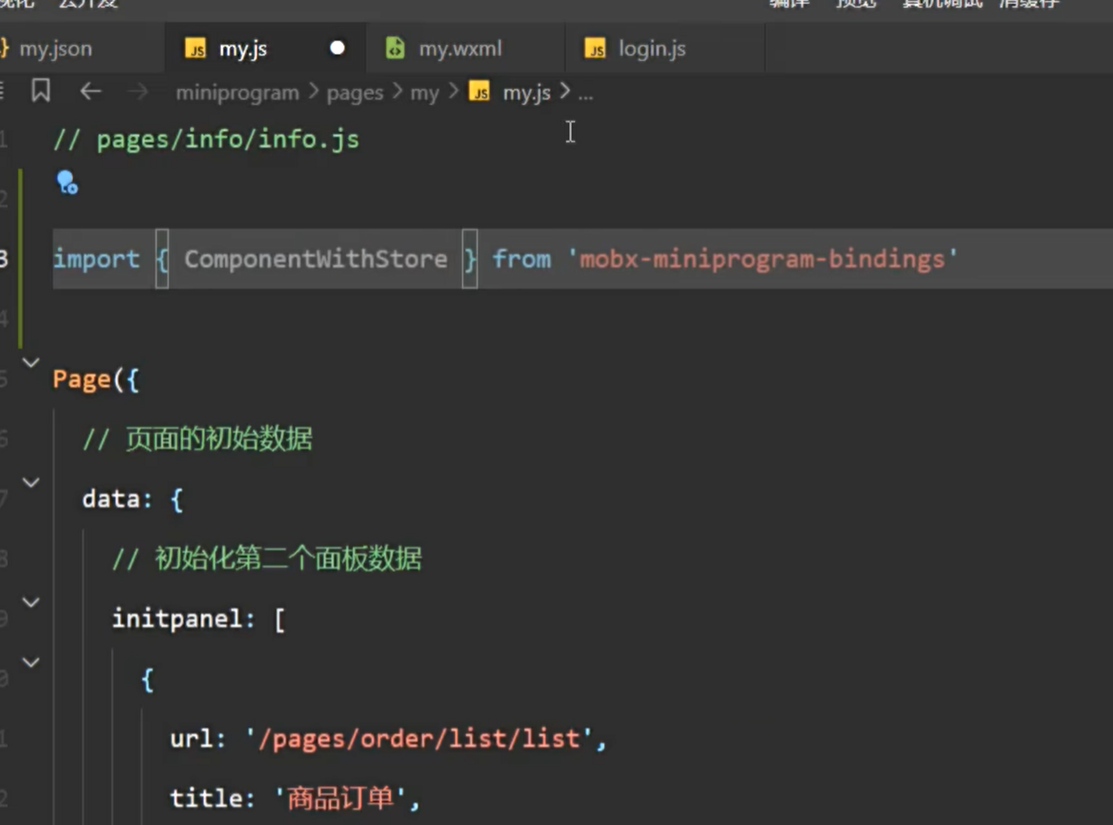Click the JS icon in the breadcrumb path
The image size is (1113, 825).
481,93
